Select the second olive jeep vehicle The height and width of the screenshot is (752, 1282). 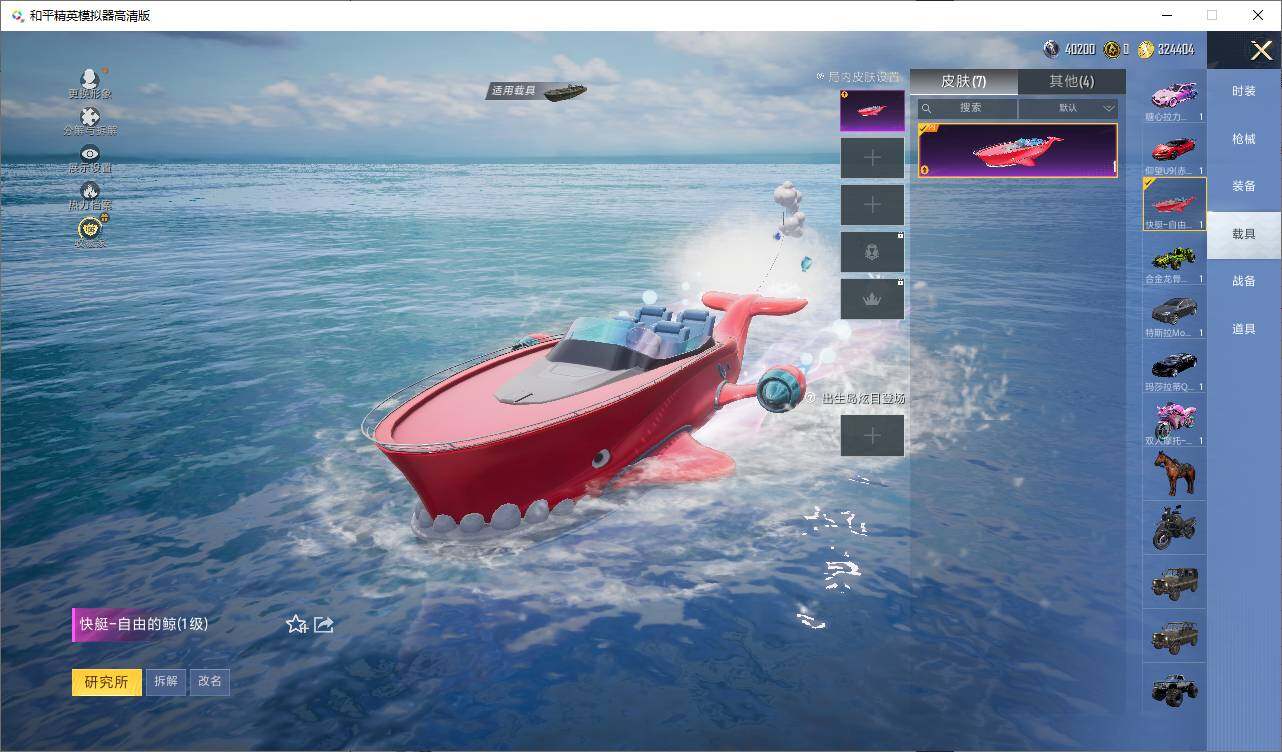click(1174, 636)
